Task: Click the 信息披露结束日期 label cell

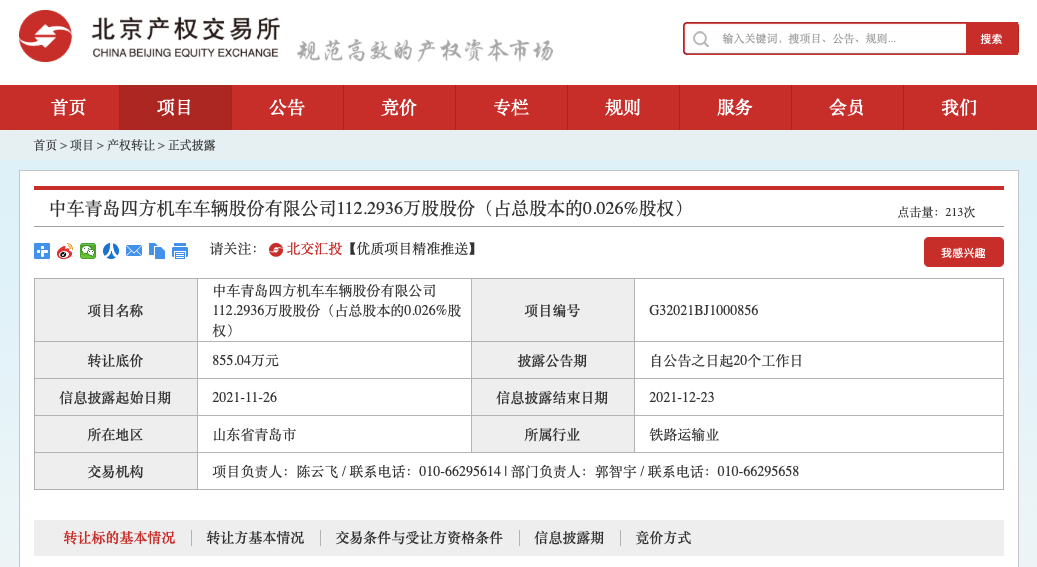Action: pos(552,398)
